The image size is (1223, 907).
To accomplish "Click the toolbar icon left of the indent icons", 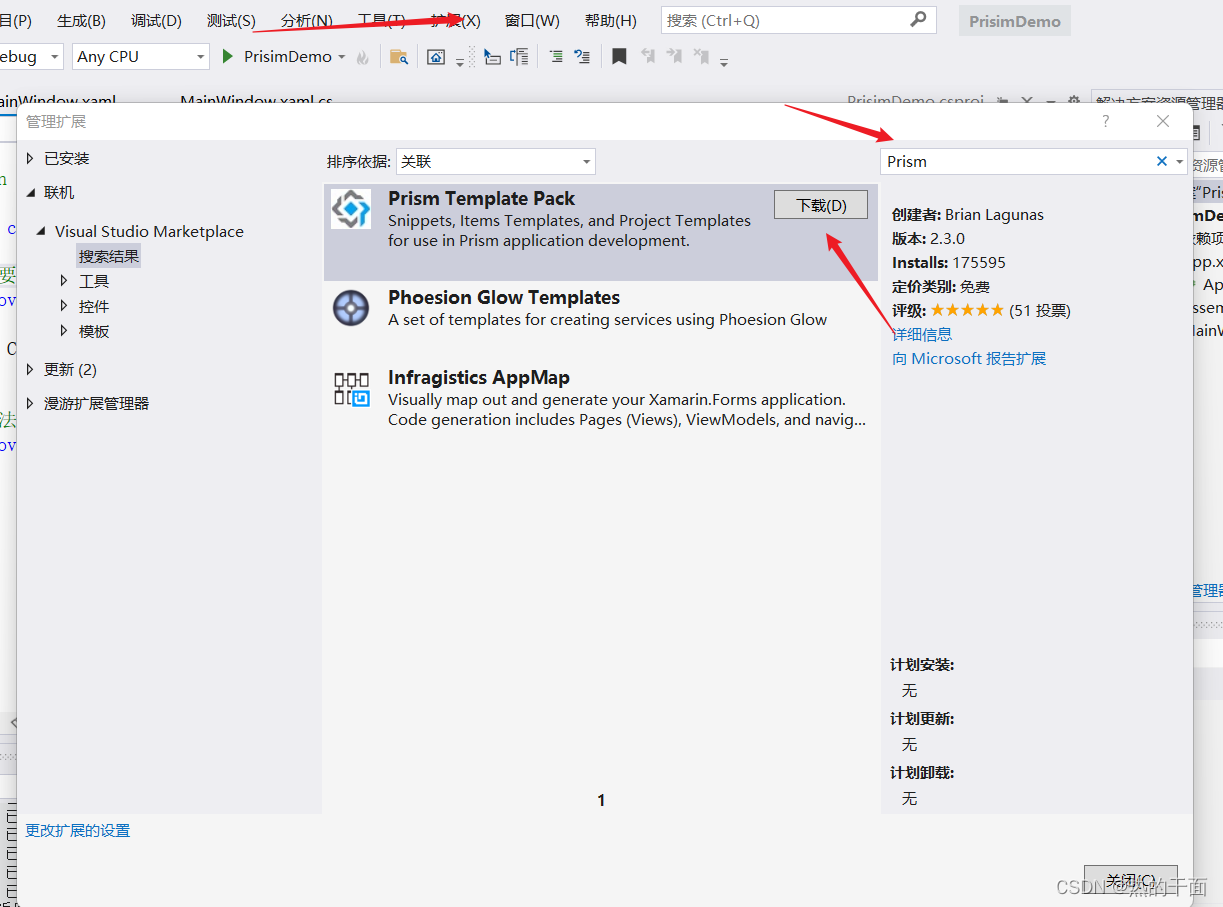I will click(x=519, y=57).
